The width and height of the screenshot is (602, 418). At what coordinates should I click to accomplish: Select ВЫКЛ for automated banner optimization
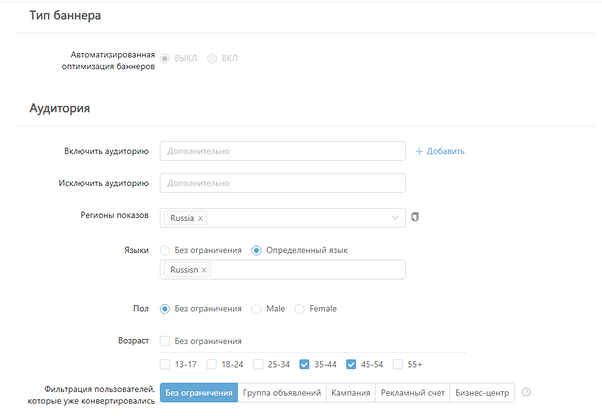pyautogui.click(x=165, y=58)
